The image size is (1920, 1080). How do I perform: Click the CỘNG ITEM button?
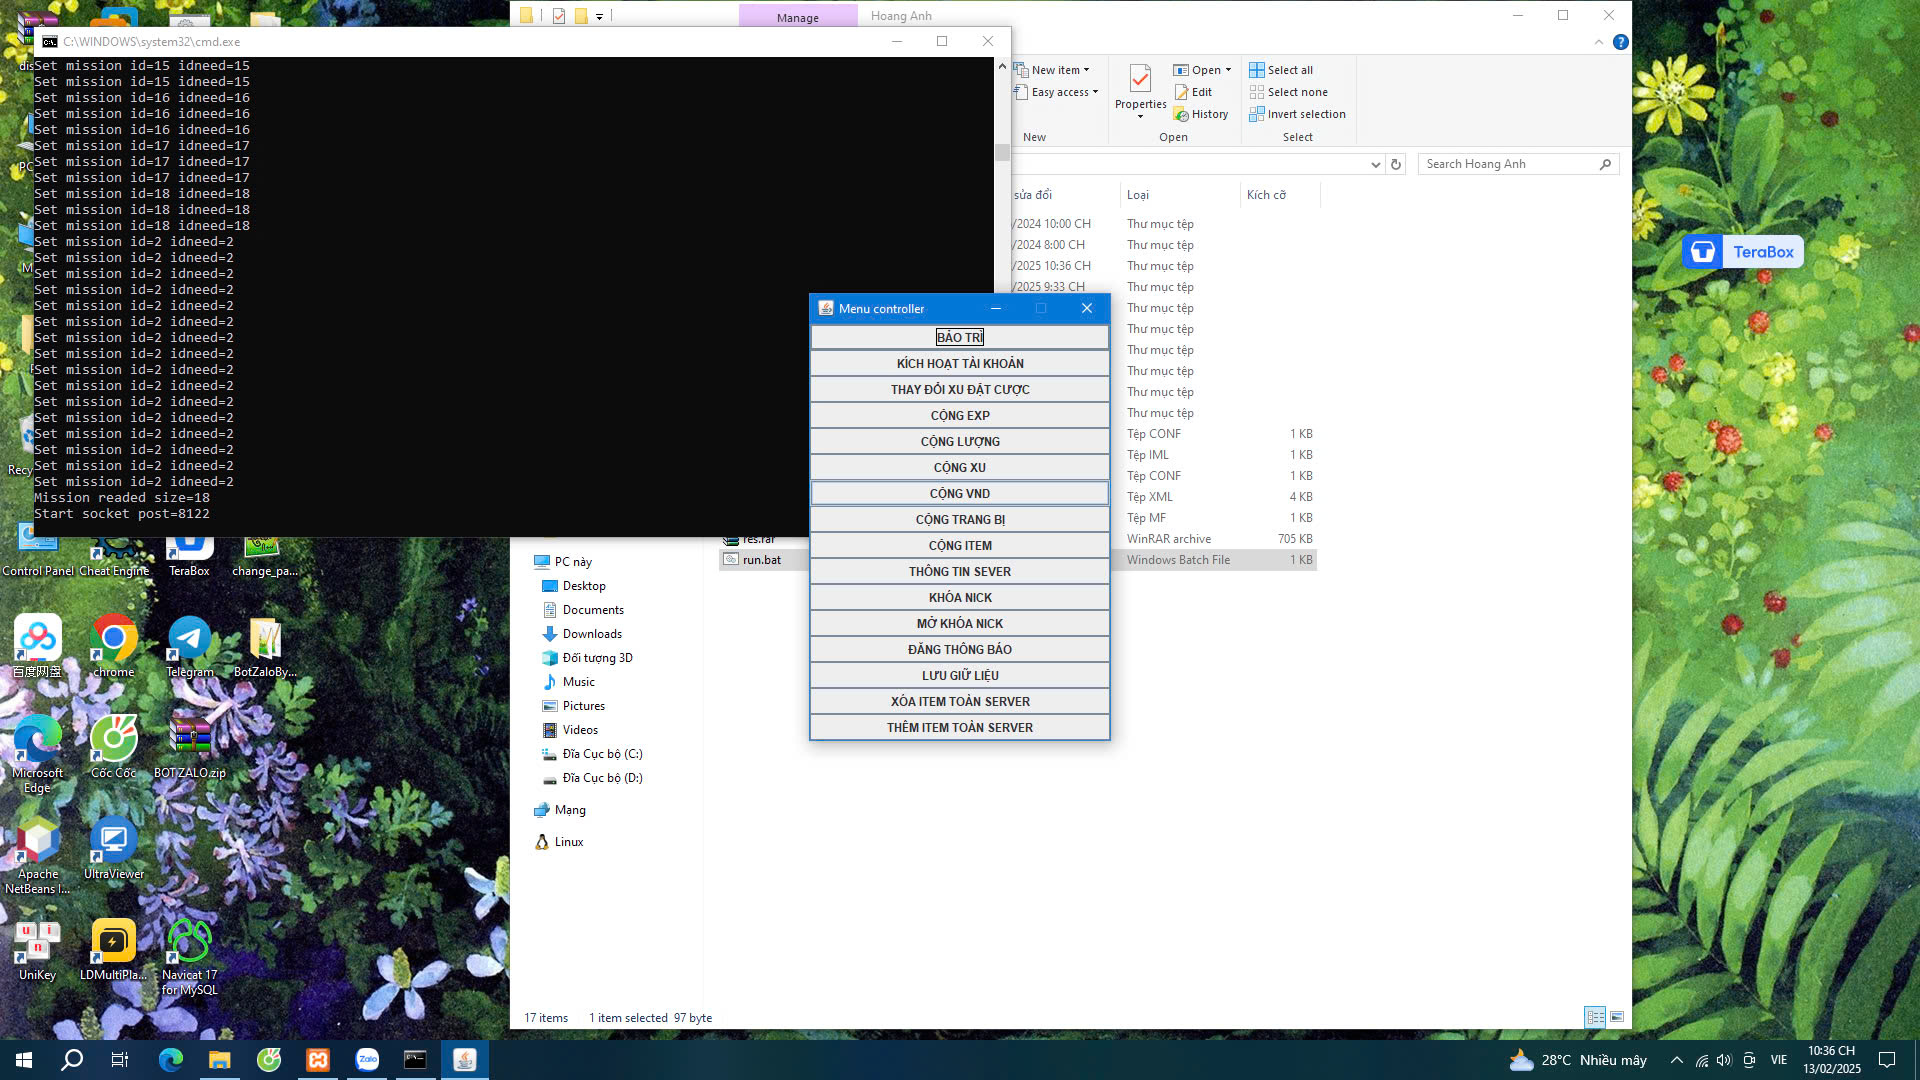(959, 545)
